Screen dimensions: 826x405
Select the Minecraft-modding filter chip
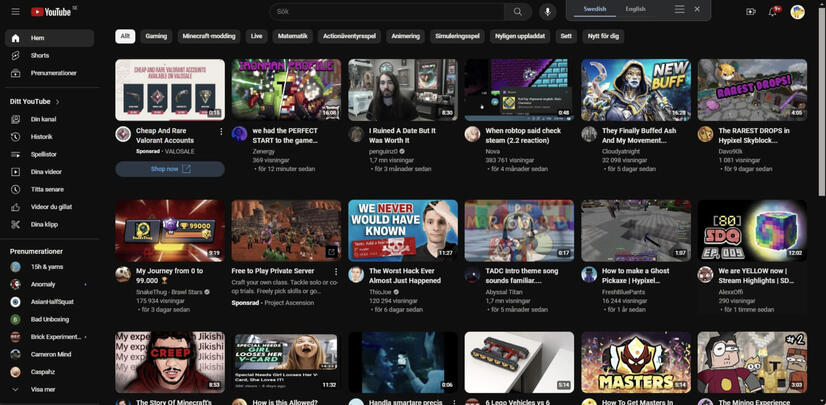click(209, 36)
